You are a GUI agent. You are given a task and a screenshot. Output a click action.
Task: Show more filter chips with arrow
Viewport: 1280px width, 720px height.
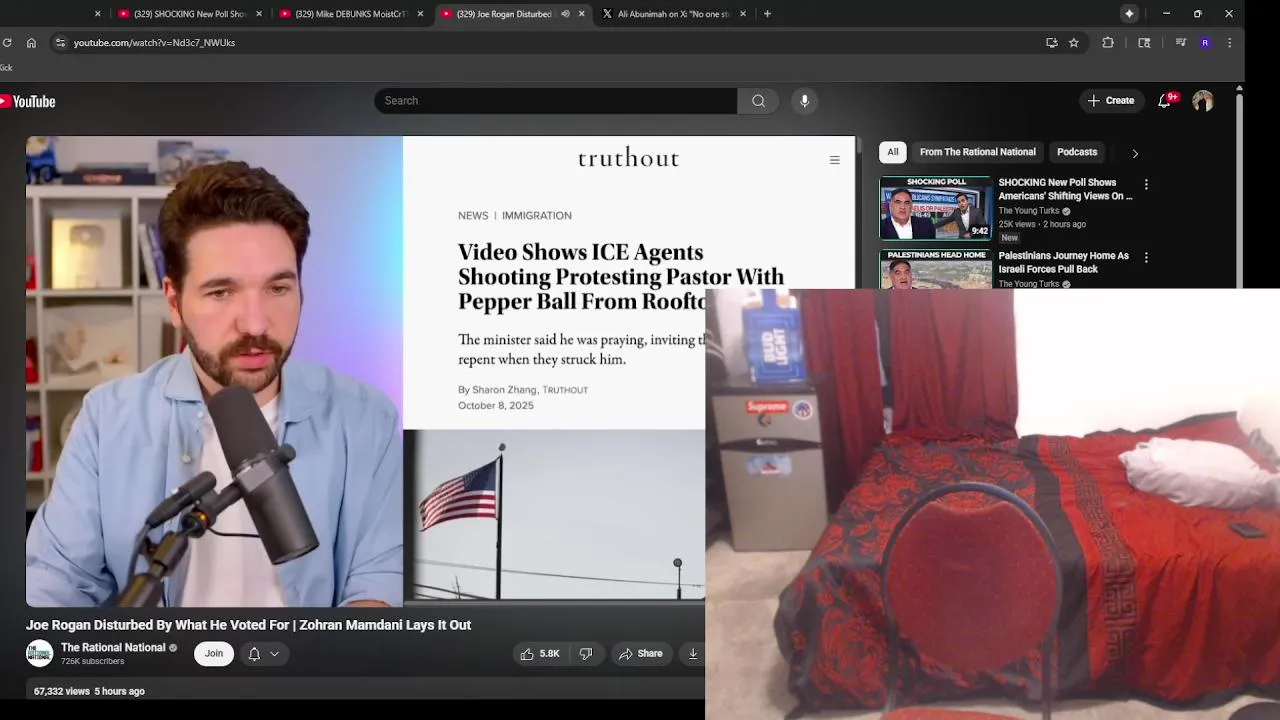[1135, 153]
